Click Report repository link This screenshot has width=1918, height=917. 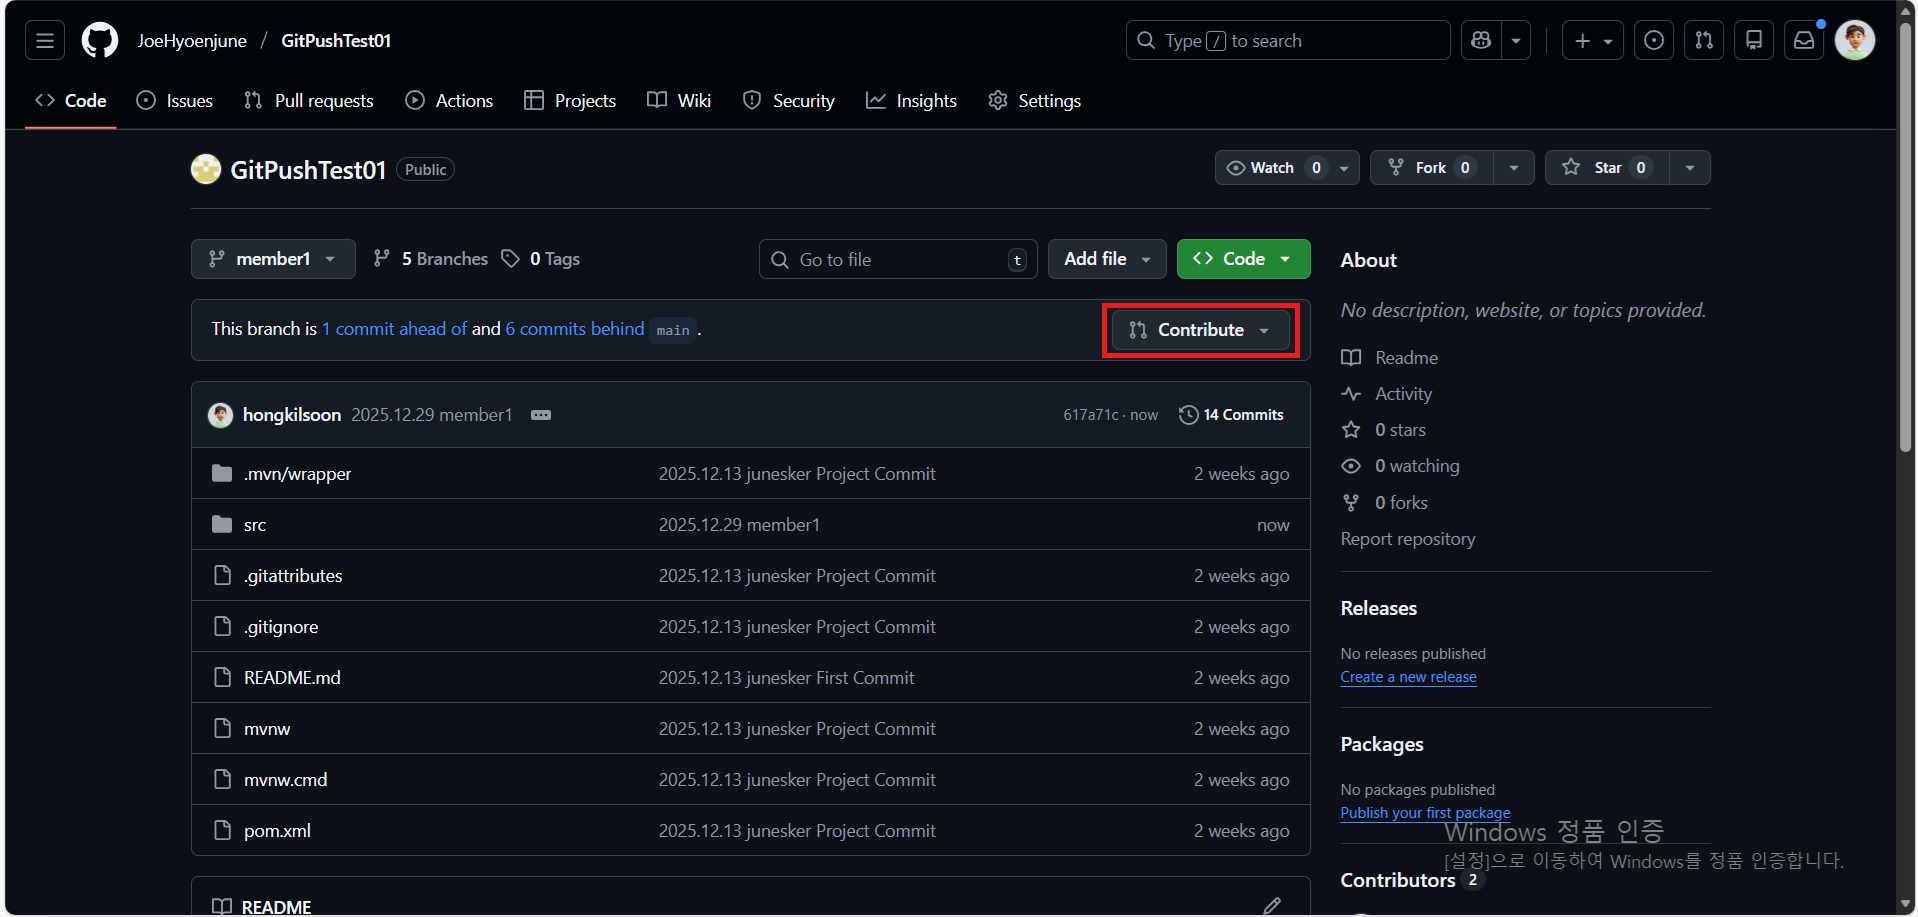point(1408,539)
